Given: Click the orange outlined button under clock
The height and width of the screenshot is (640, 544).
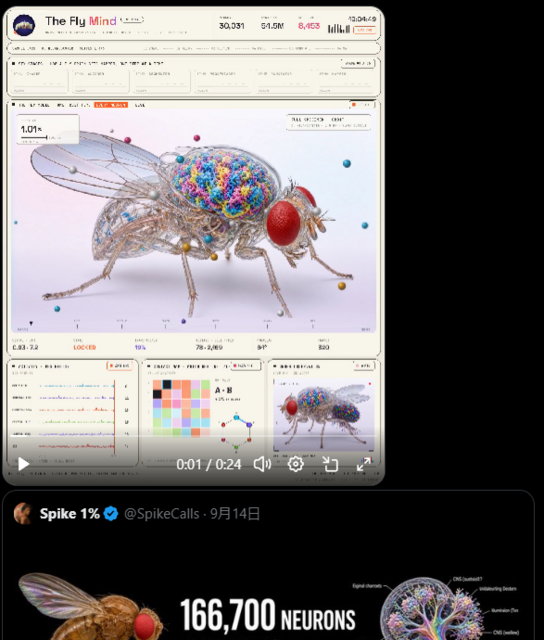Looking at the screenshot, I should click(364, 30).
